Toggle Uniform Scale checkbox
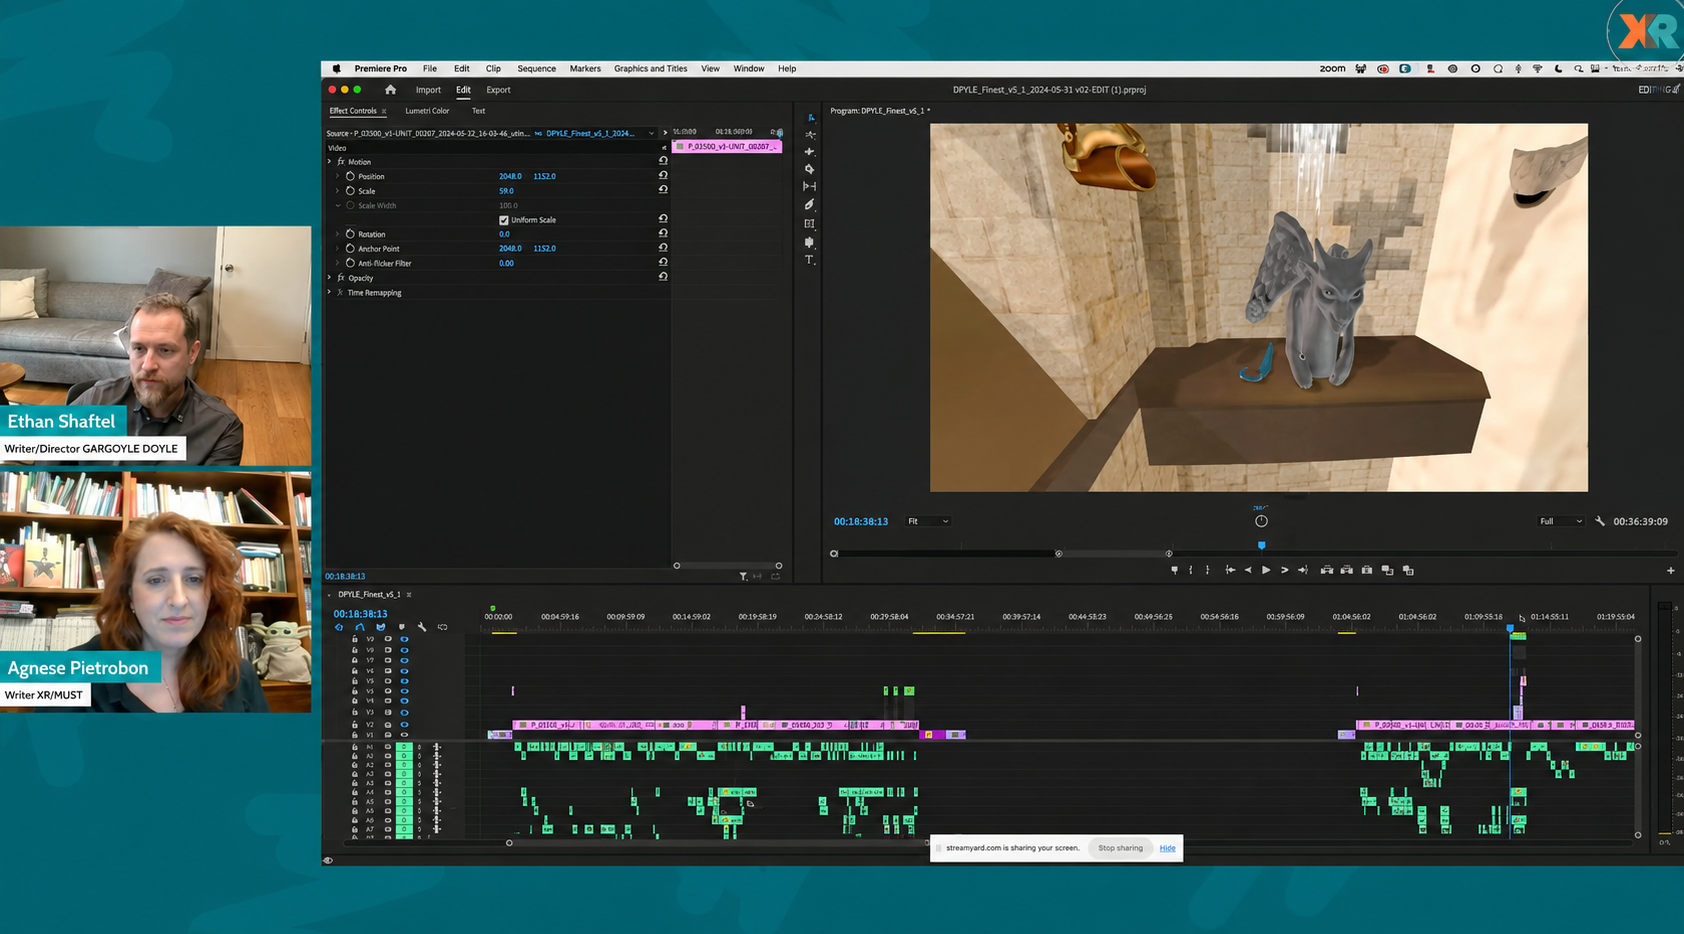 click(504, 220)
